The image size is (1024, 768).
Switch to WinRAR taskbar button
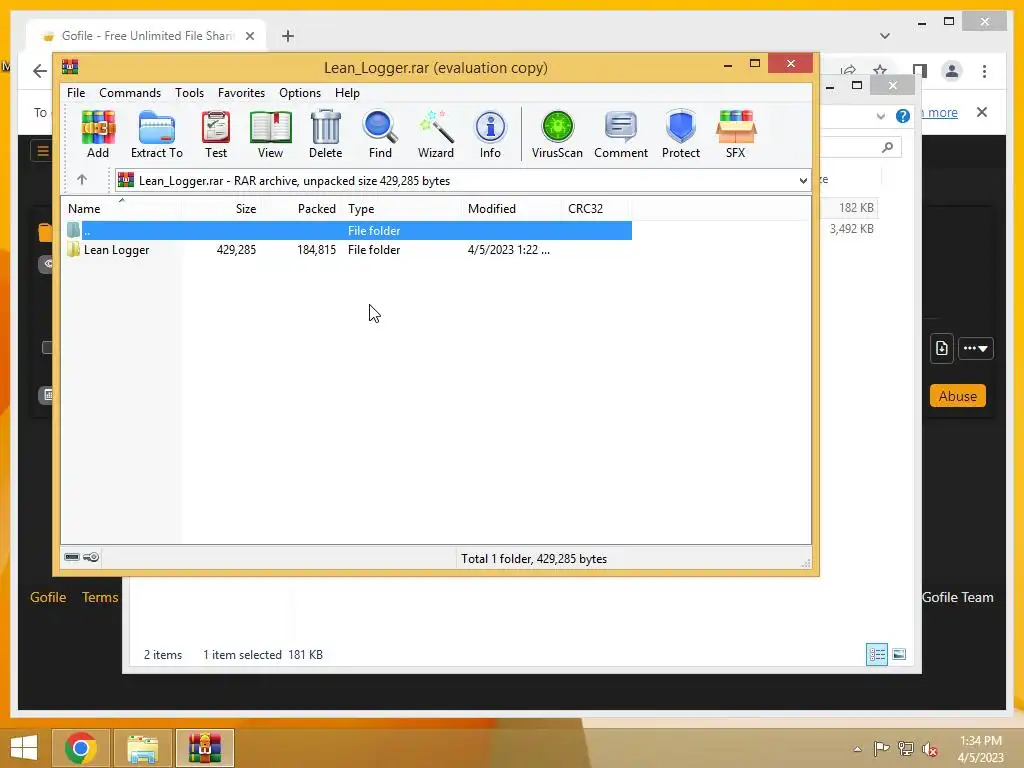pos(204,748)
